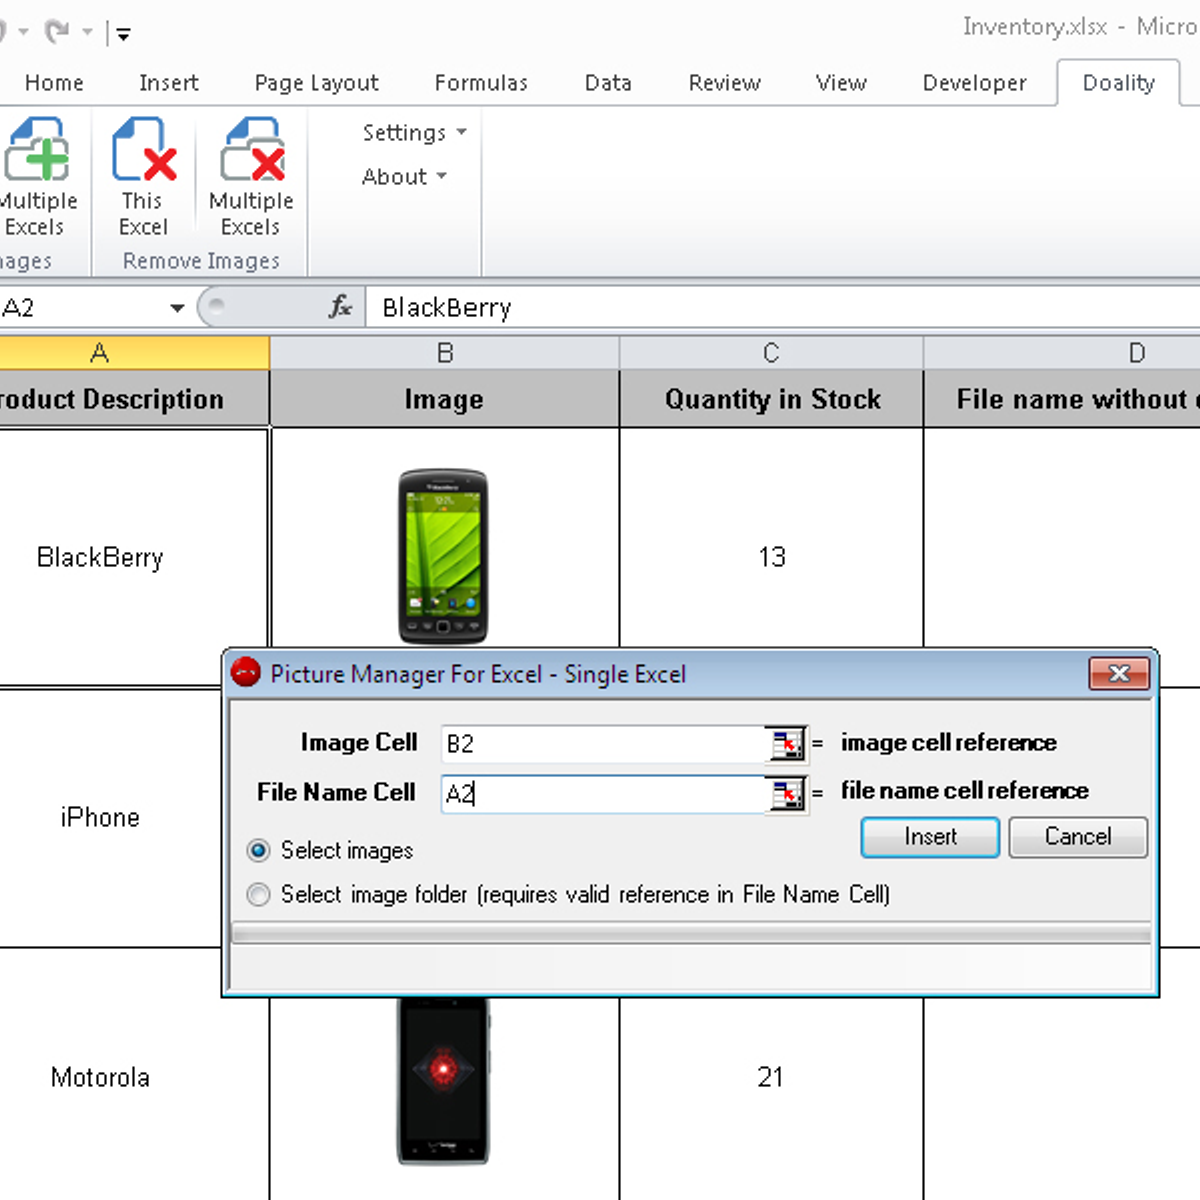Open the About dropdown menu

coord(404,177)
